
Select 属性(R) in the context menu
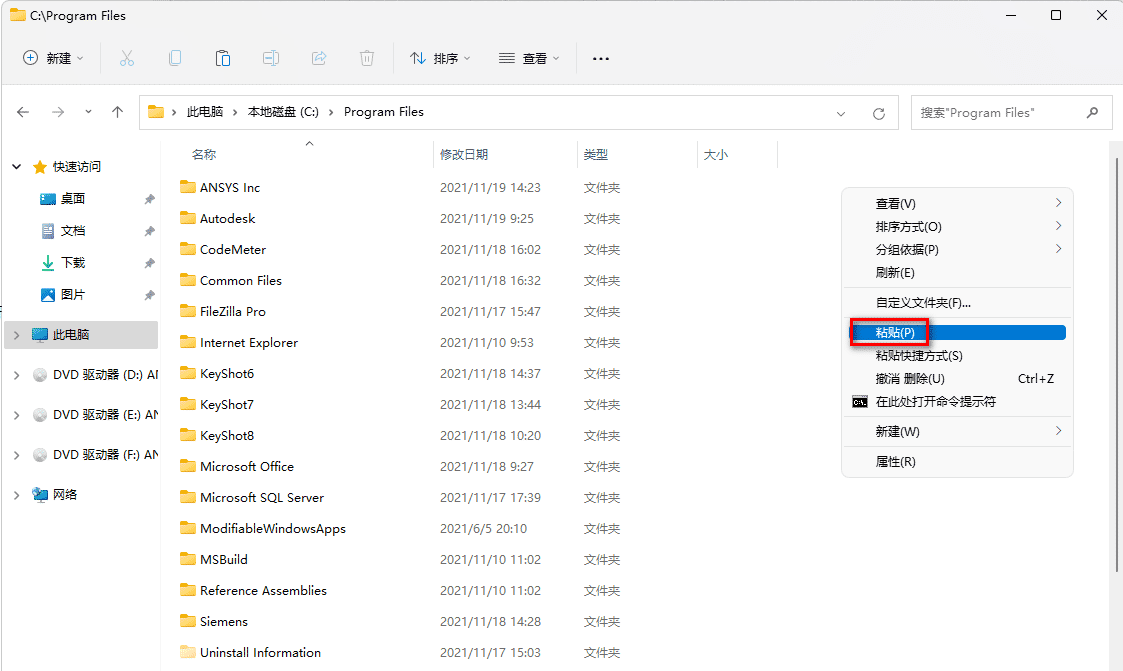pyautogui.click(x=895, y=462)
